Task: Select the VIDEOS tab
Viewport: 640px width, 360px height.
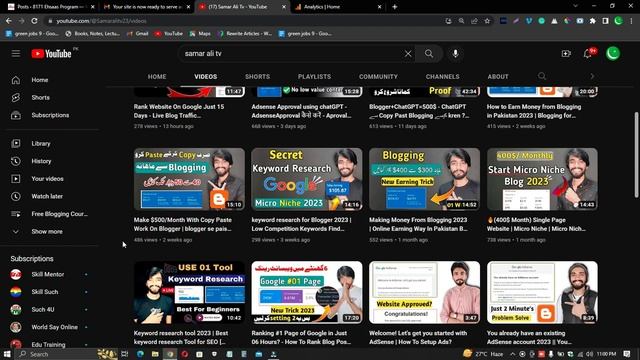Action: (206, 77)
